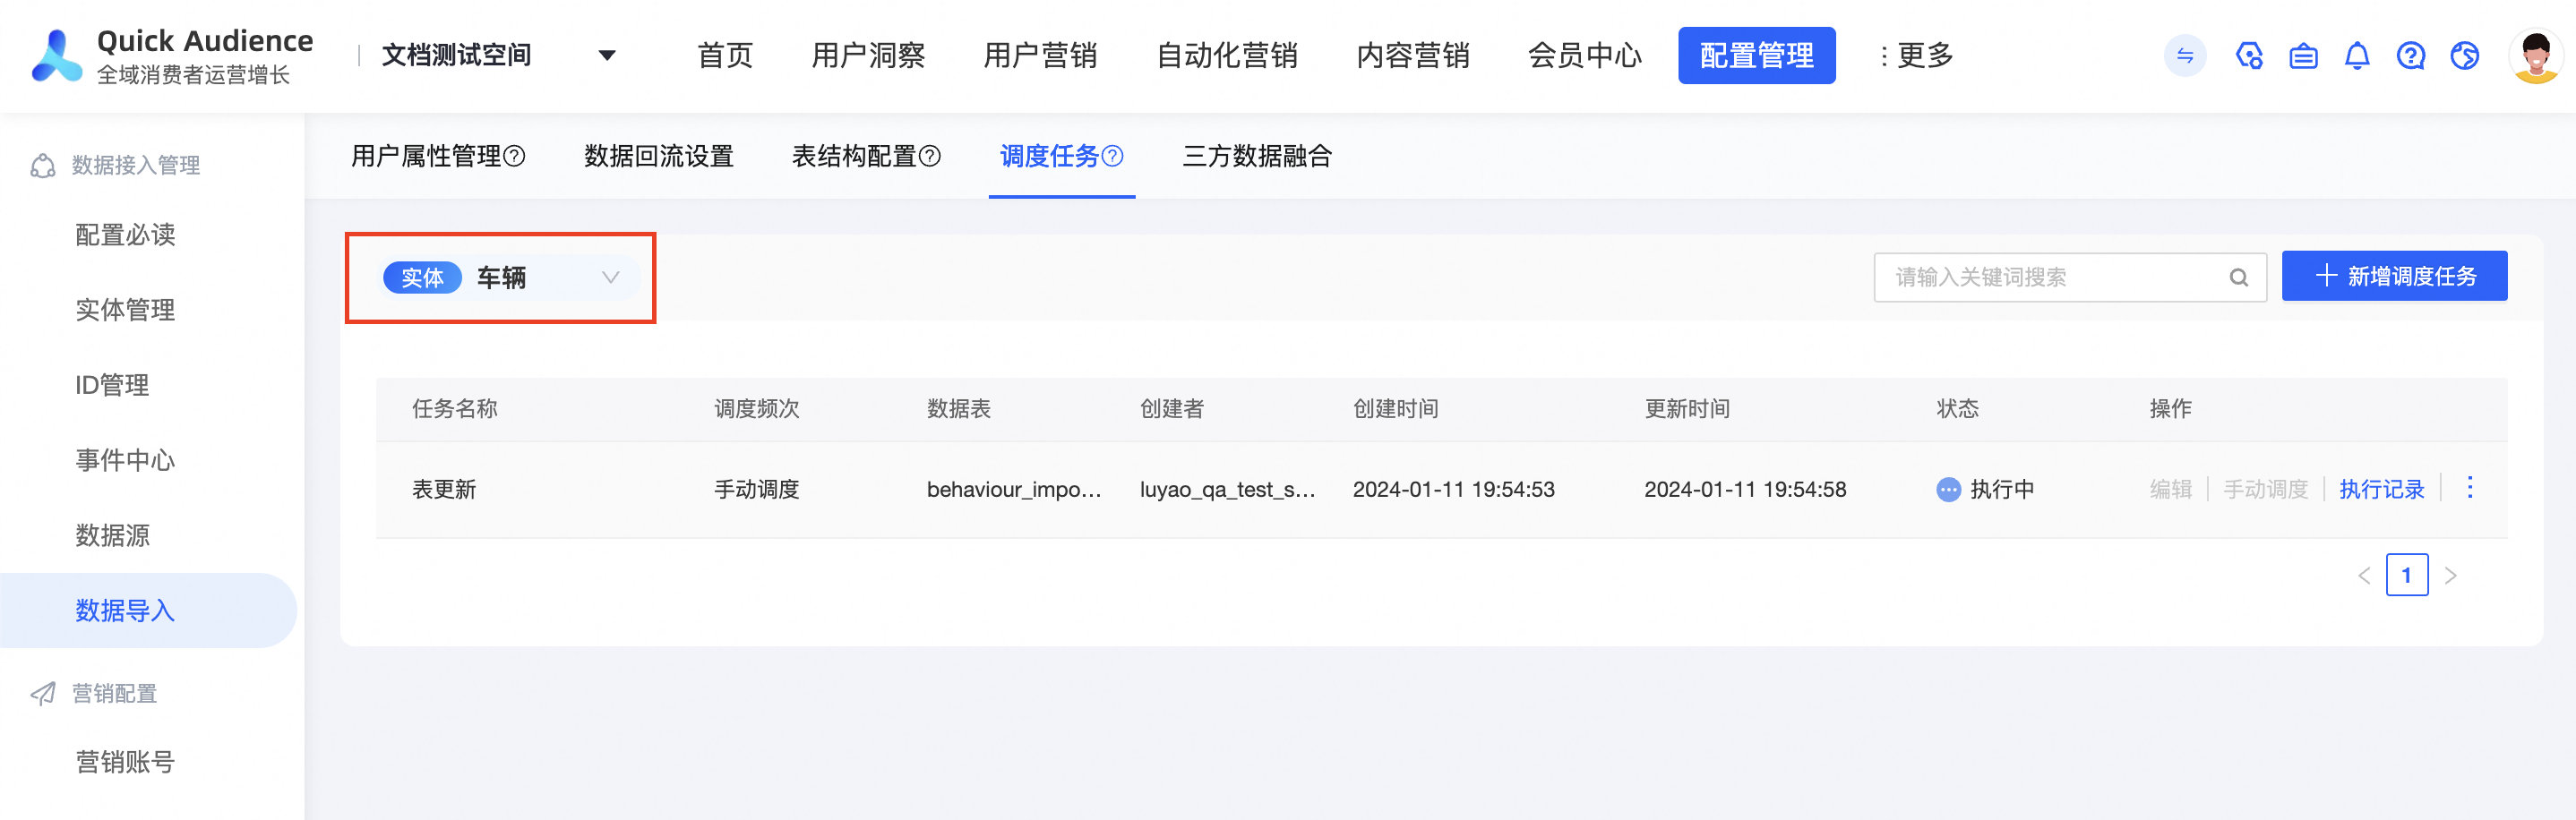The height and width of the screenshot is (820, 2576).
Task: Open the three-dot more actions for 表更新
Action: pos(2470,488)
